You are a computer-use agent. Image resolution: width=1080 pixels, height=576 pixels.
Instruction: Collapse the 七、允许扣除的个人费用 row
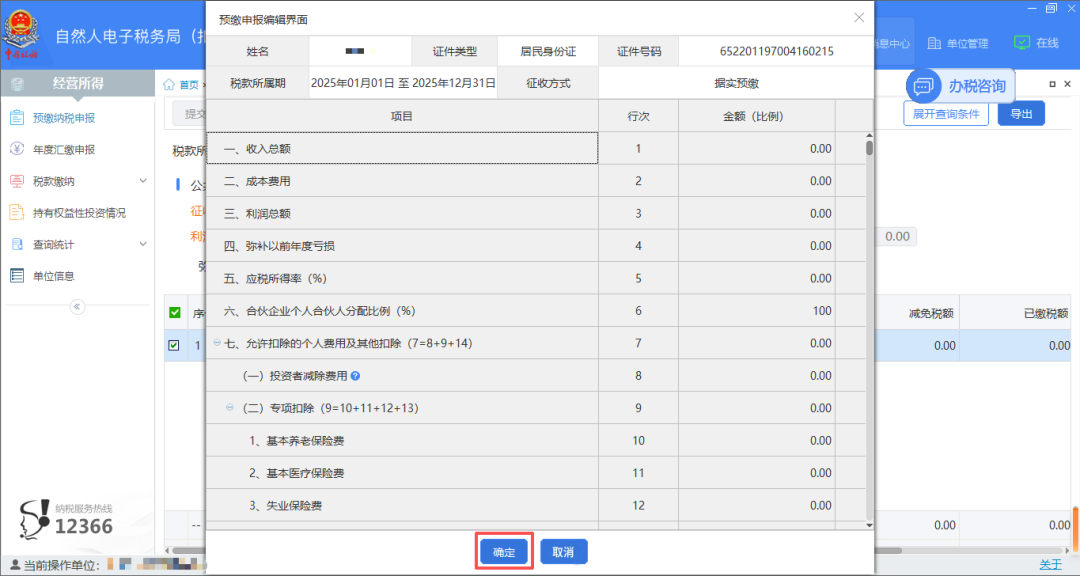218,343
